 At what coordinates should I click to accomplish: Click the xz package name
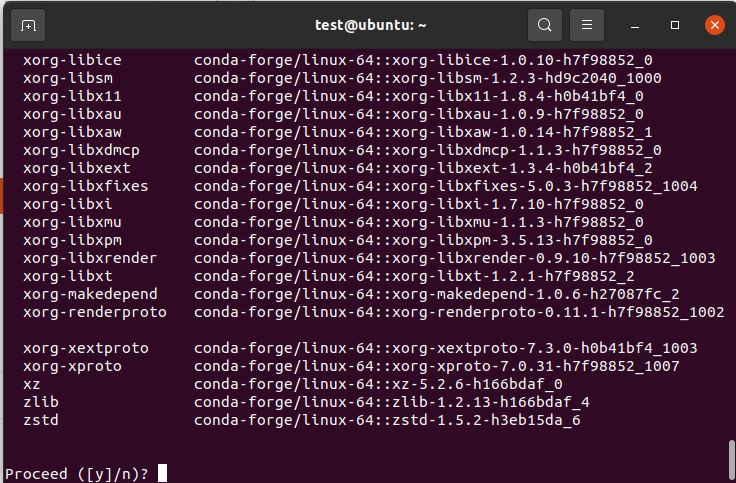coord(31,384)
